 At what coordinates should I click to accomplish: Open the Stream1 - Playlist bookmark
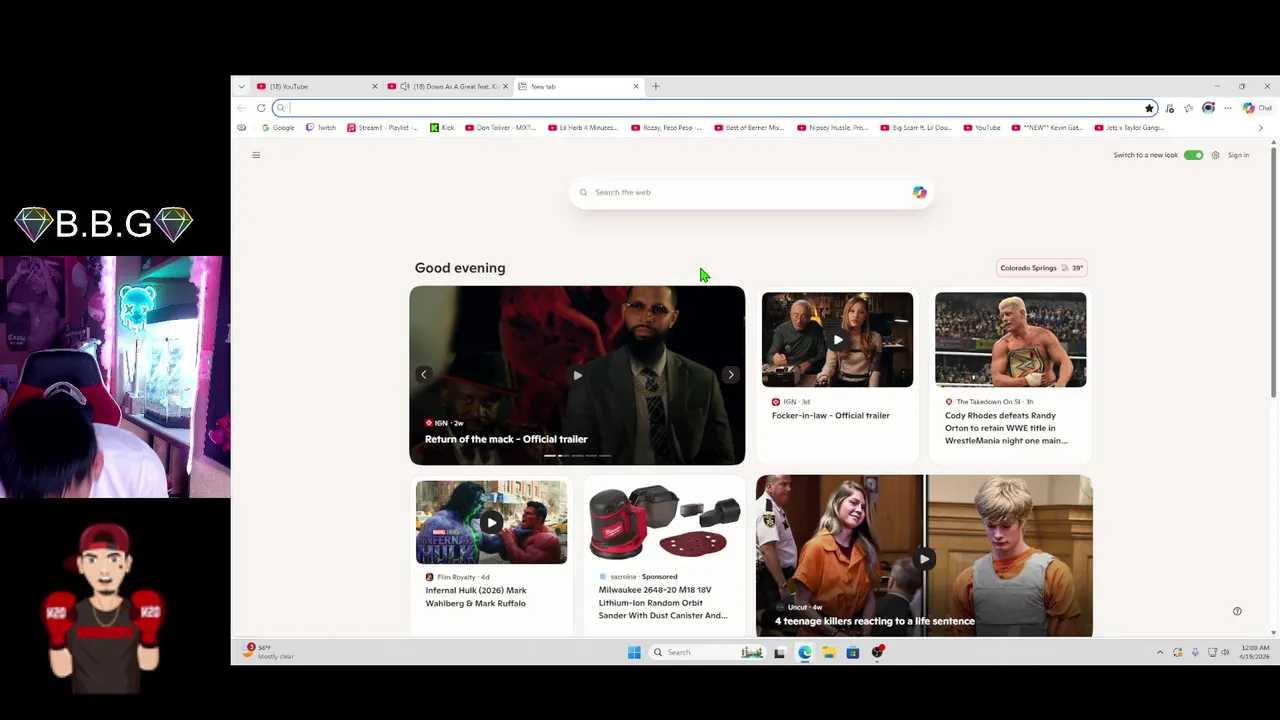[x=382, y=128]
